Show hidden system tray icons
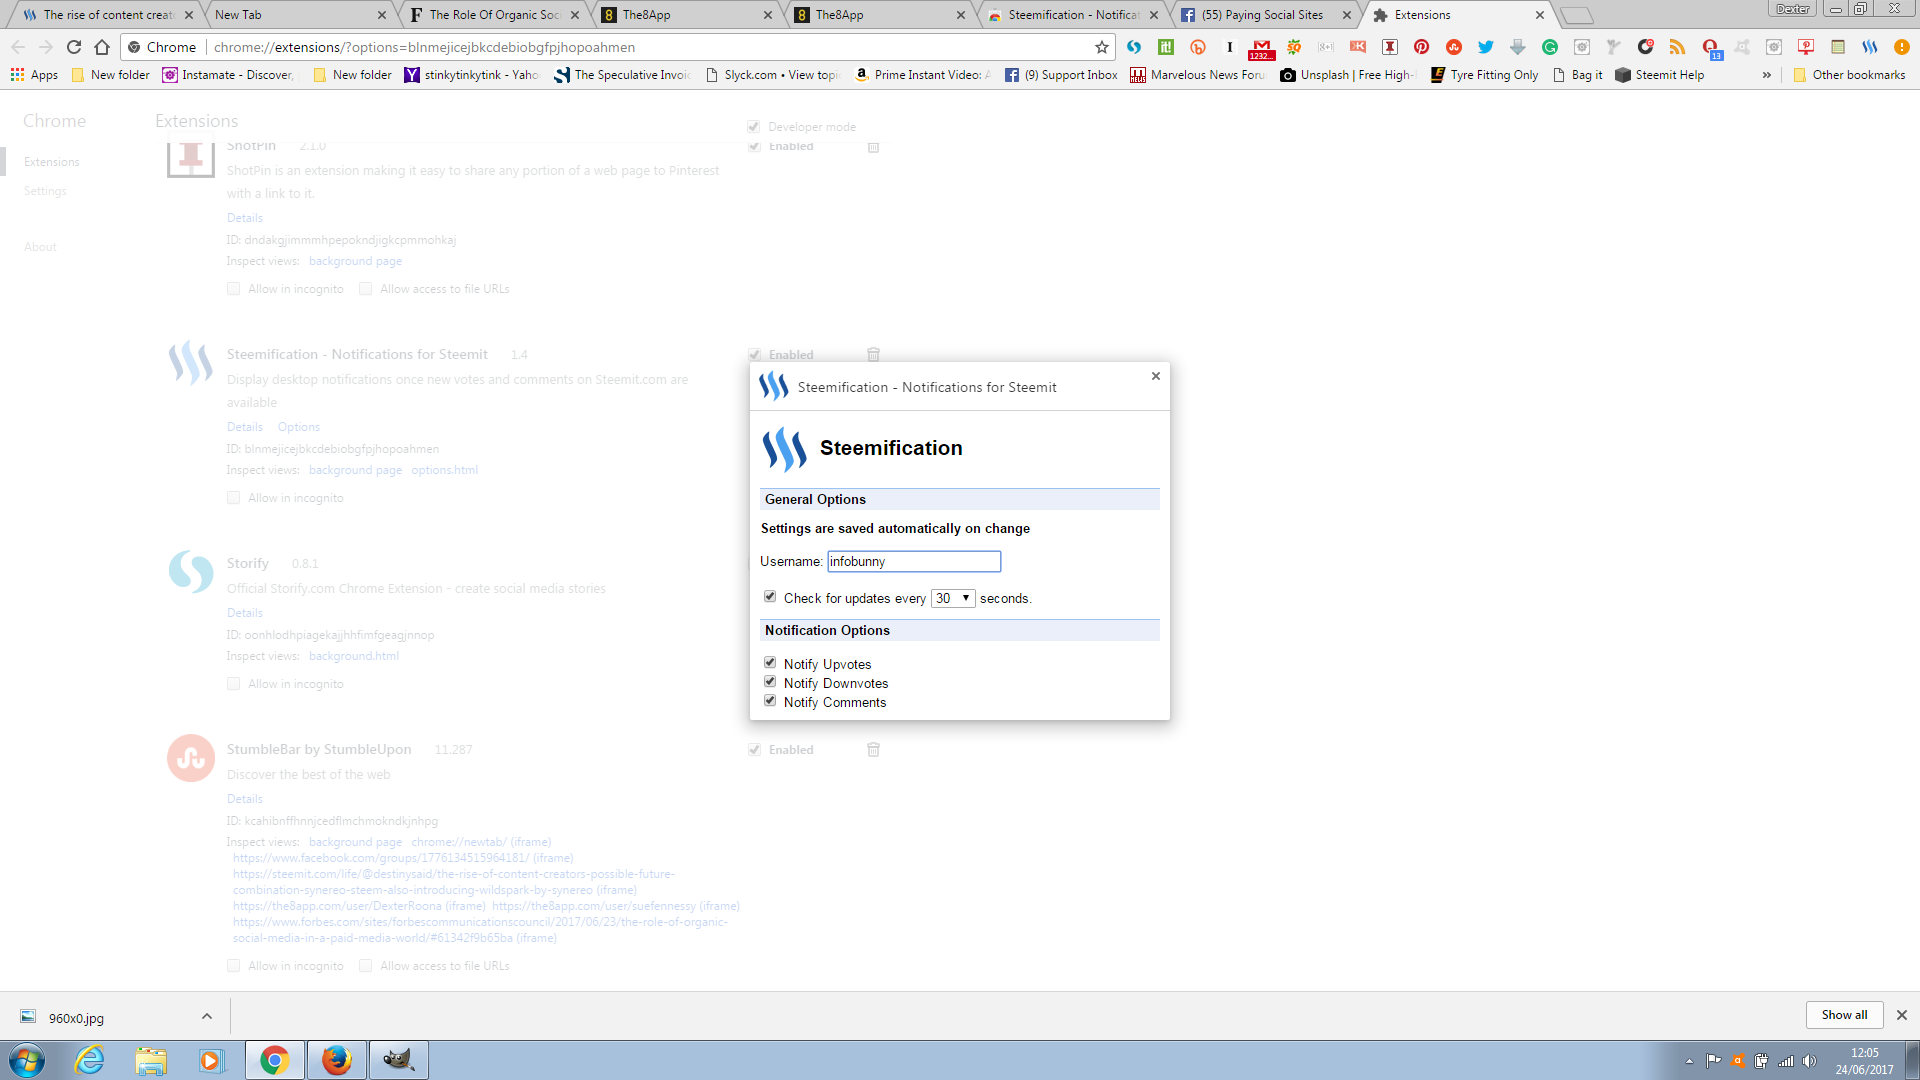The height and width of the screenshot is (1080, 1920). 1689,1061
